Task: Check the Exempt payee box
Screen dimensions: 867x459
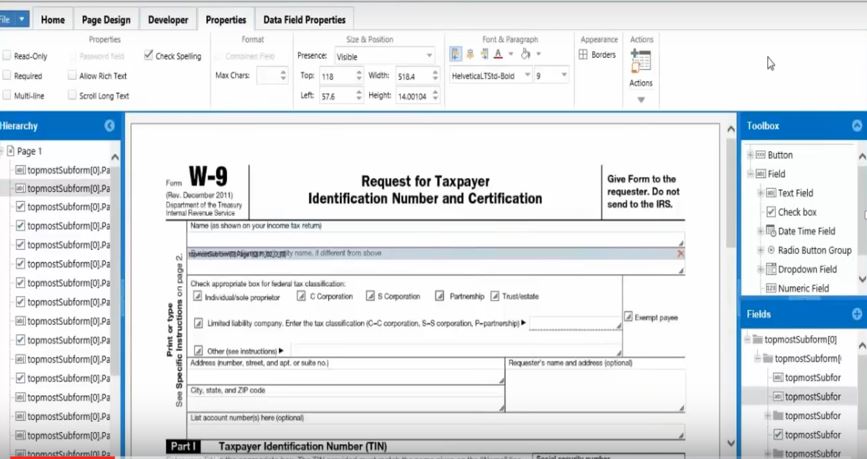Action: click(x=628, y=317)
